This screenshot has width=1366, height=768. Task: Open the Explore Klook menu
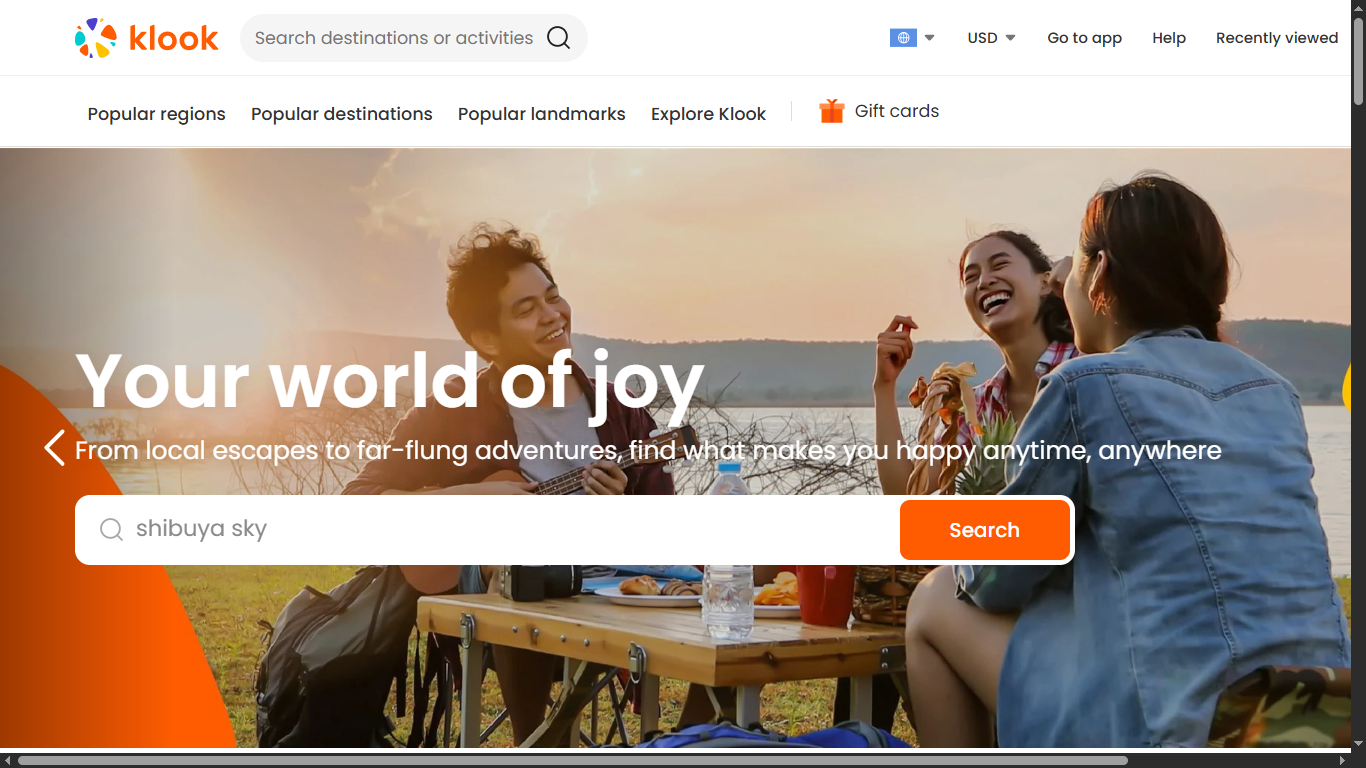coord(708,114)
